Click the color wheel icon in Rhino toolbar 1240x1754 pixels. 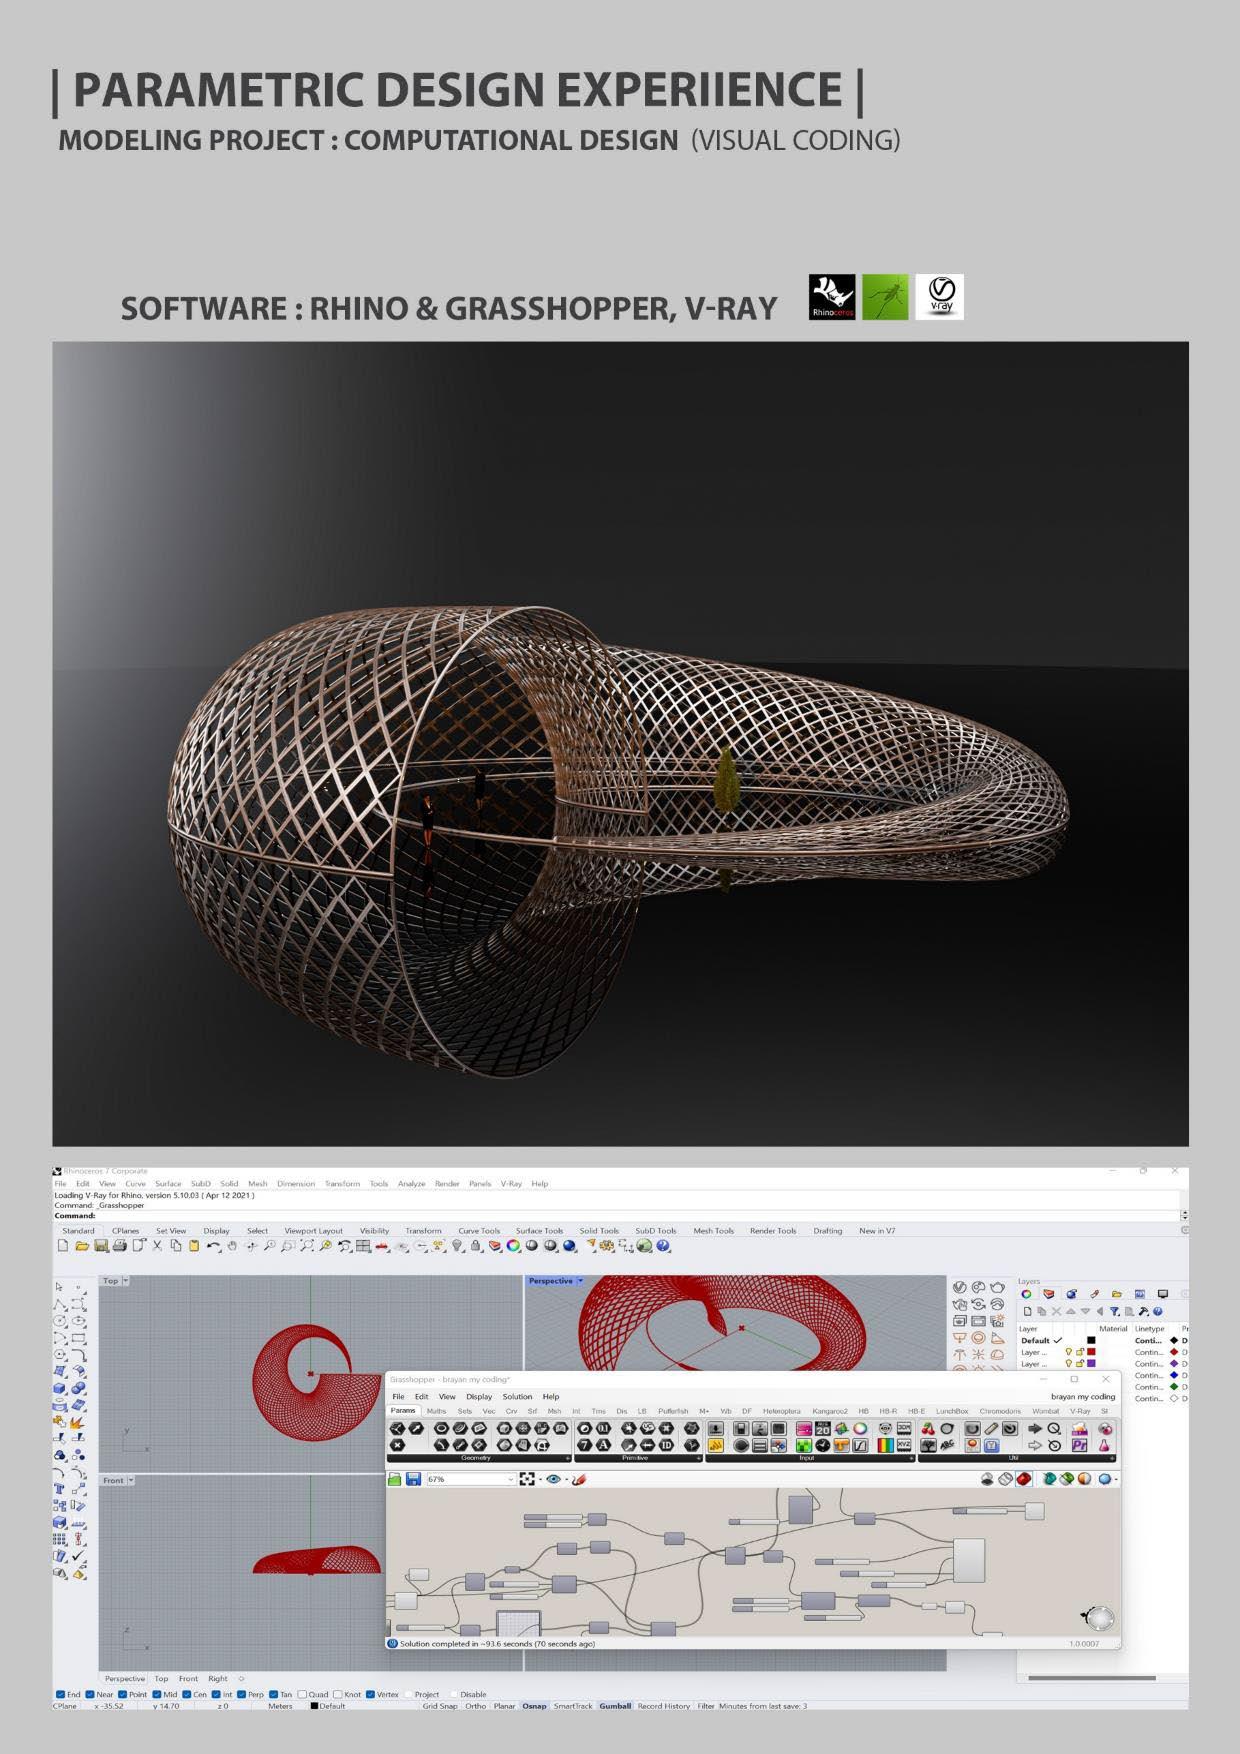512,1245
